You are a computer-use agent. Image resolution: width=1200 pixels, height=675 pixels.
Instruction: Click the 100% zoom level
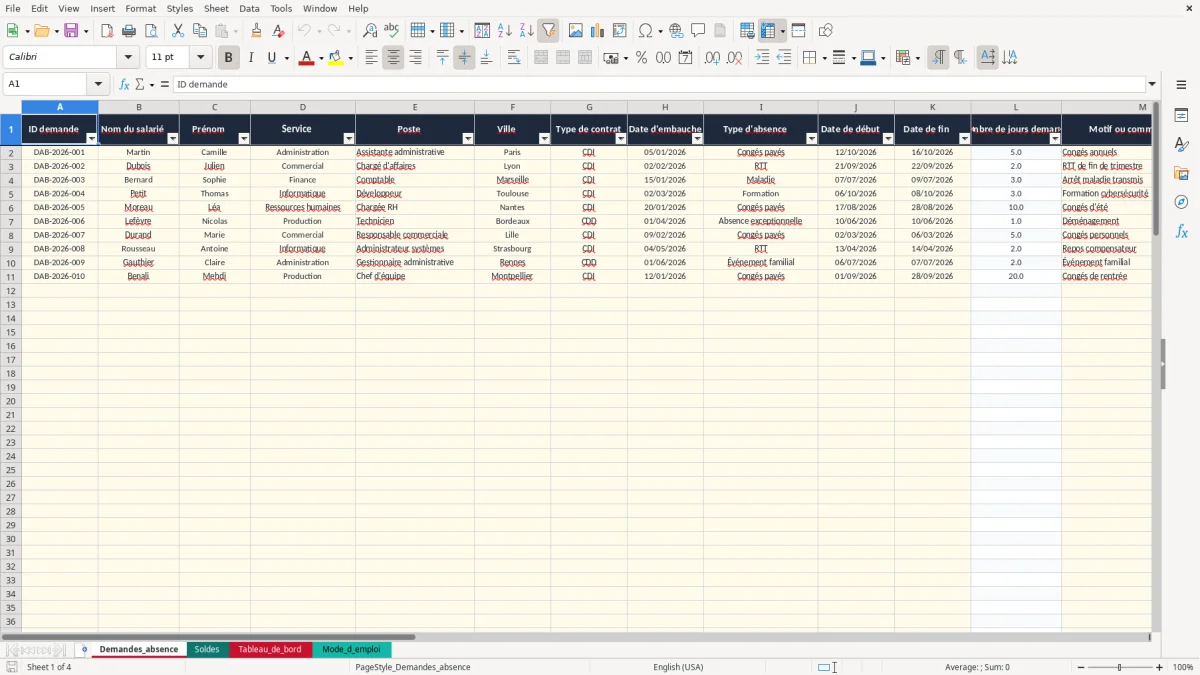point(1183,667)
